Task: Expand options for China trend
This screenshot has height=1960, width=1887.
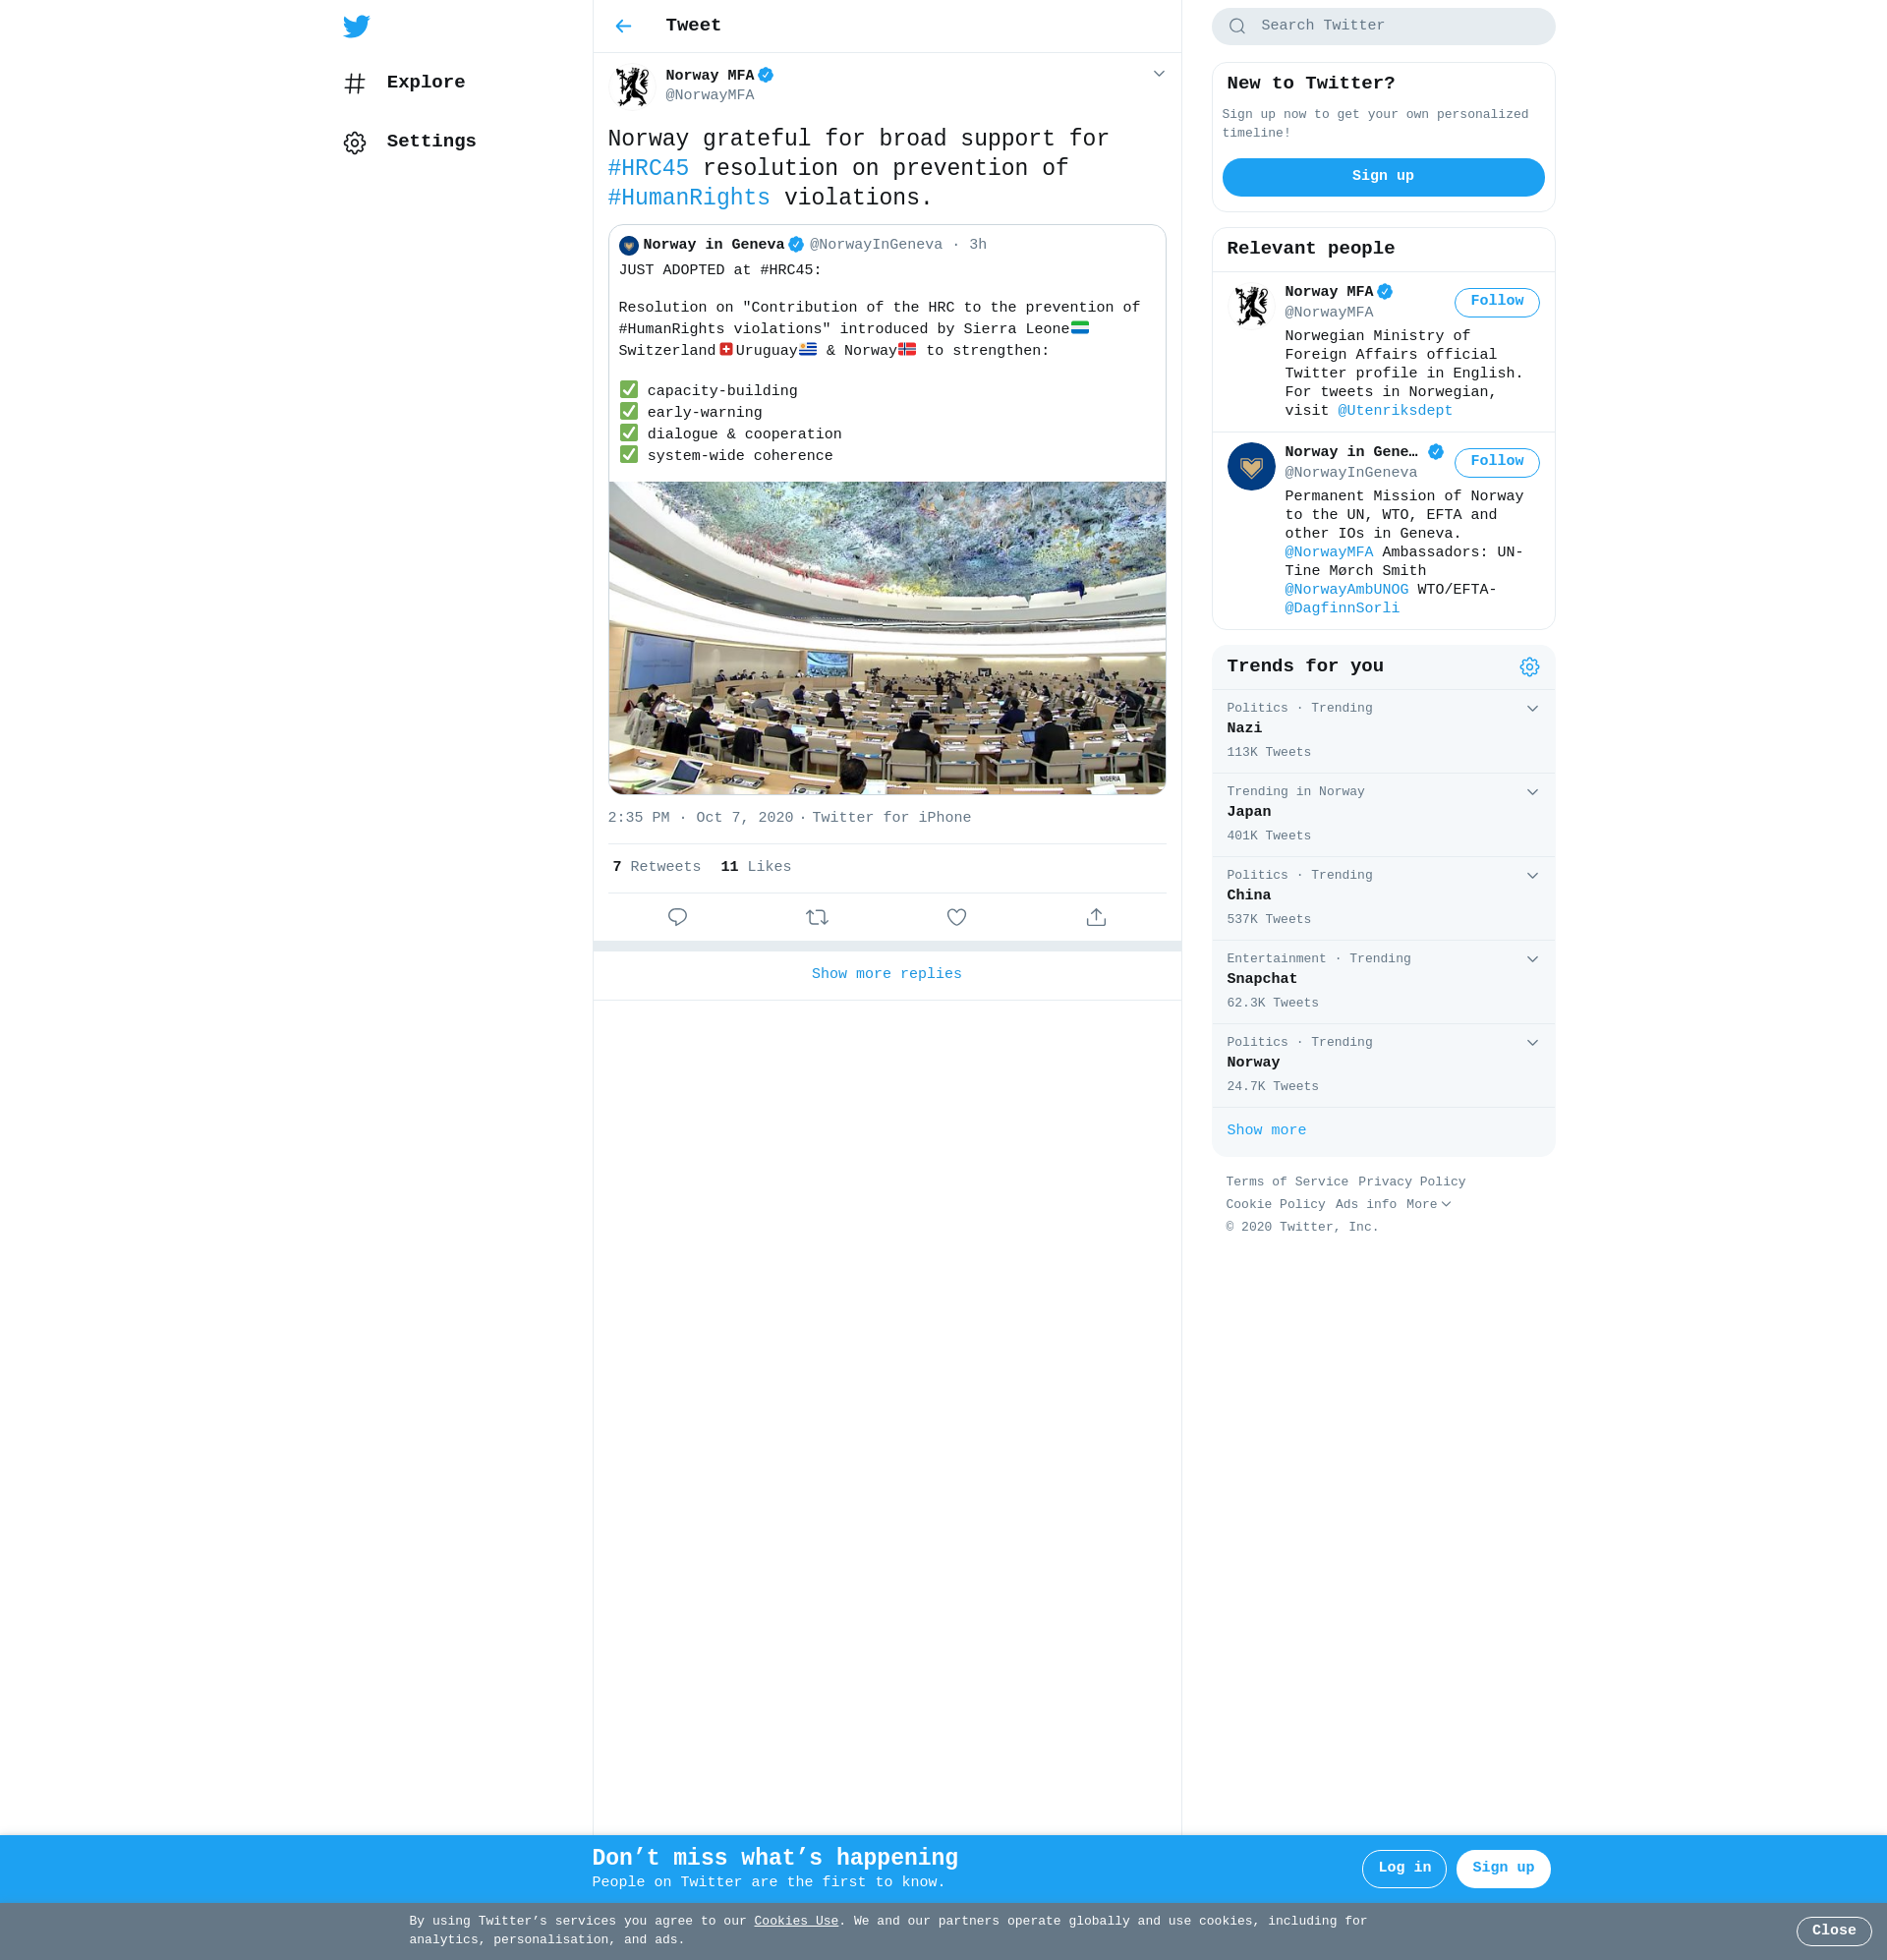Action: coord(1532,876)
